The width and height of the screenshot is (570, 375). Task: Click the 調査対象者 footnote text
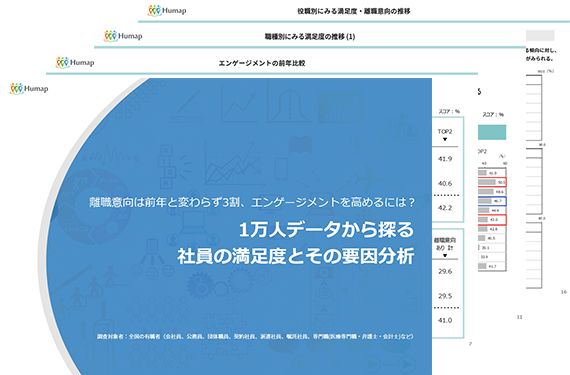click(x=255, y=336)
